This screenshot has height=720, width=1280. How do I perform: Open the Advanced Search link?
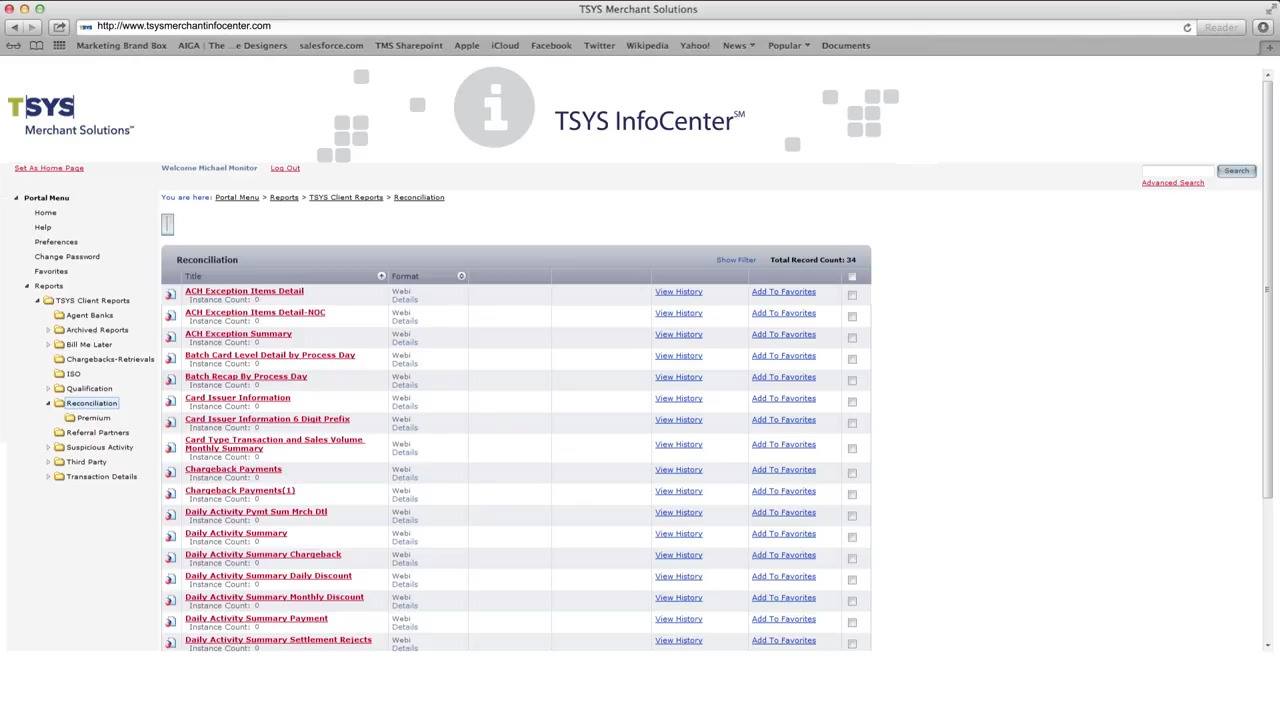coord(1173,183)
